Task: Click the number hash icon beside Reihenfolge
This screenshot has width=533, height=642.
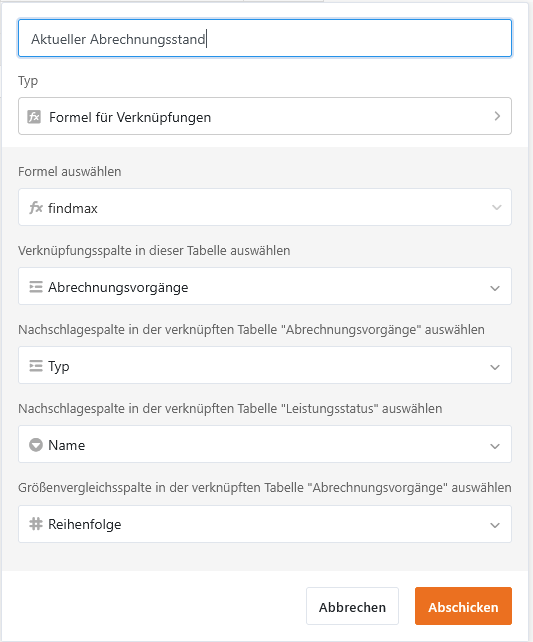Action: click(x=36, y=524)
